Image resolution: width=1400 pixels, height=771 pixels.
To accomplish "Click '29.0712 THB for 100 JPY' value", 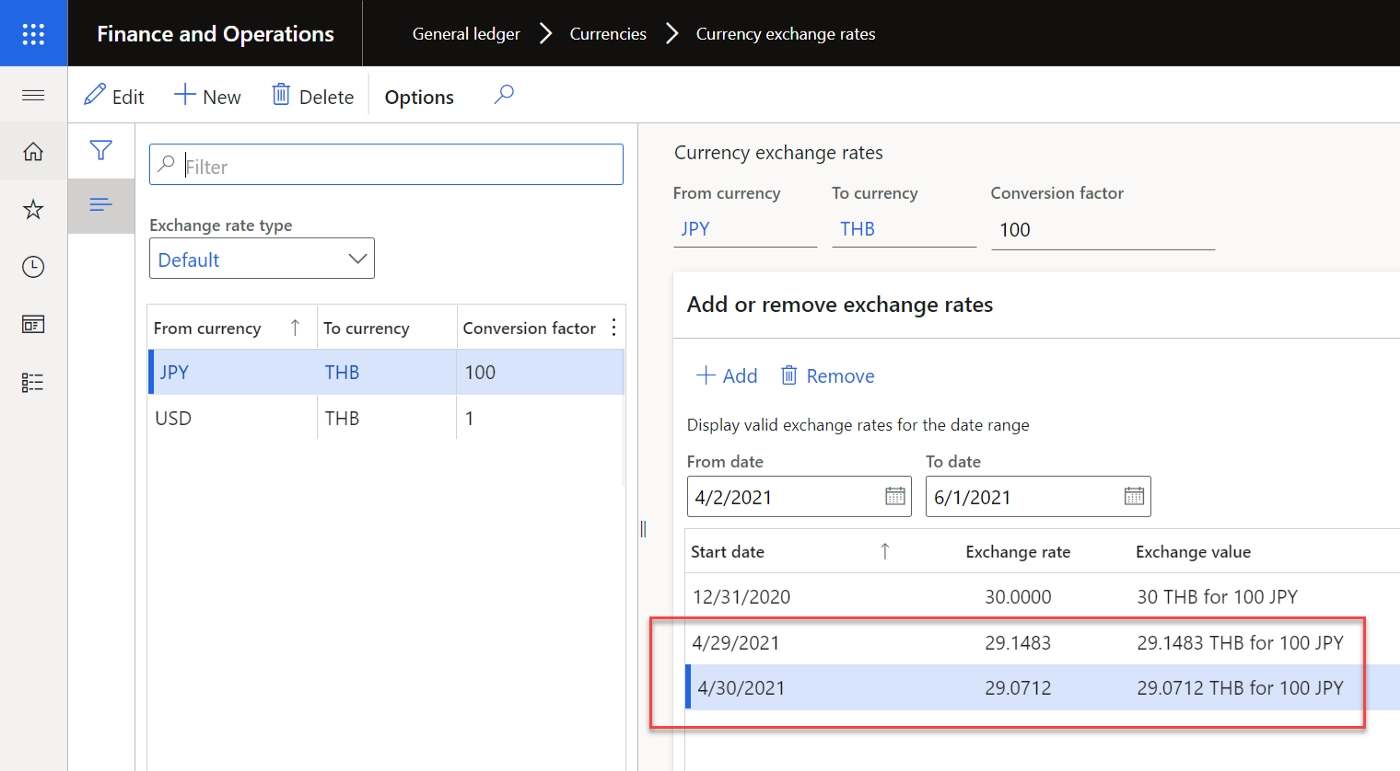I will tap(1240, 687).
